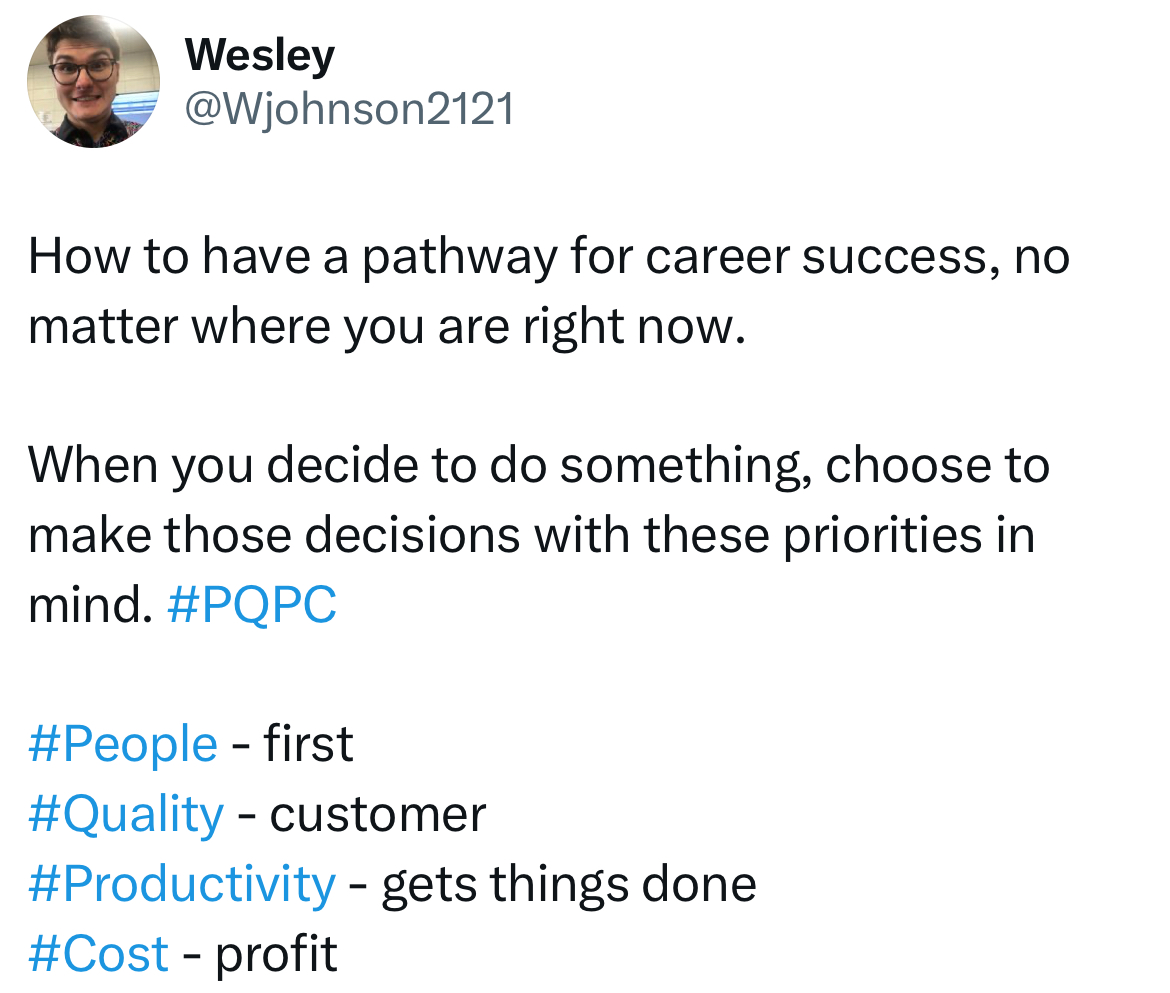Click the line starting 'When you decide to do'
Screen dimensions: 1170x993
pos(539,466)
